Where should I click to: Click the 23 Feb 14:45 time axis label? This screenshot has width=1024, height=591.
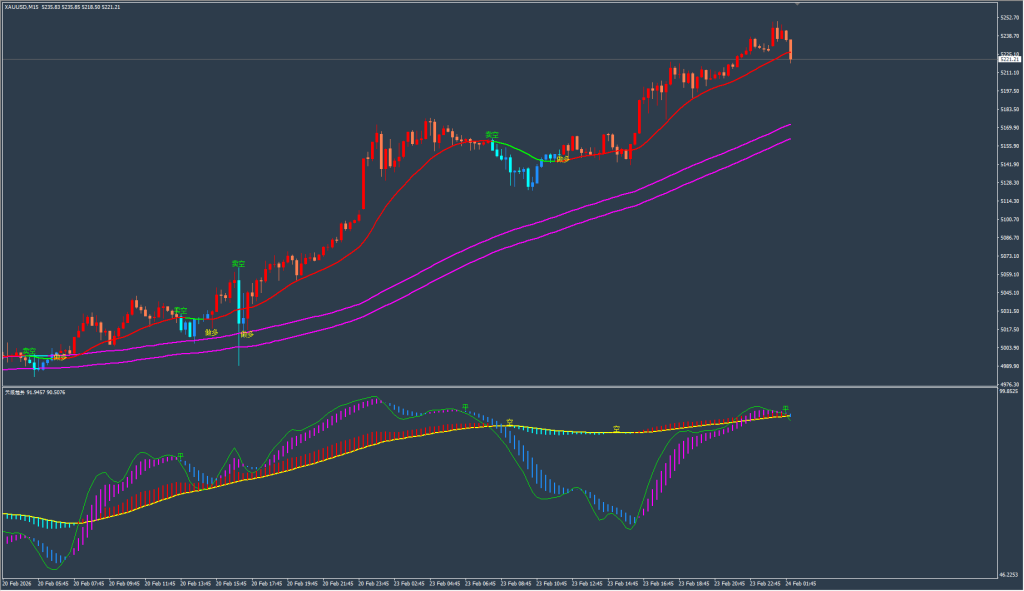tap(625, 583)
